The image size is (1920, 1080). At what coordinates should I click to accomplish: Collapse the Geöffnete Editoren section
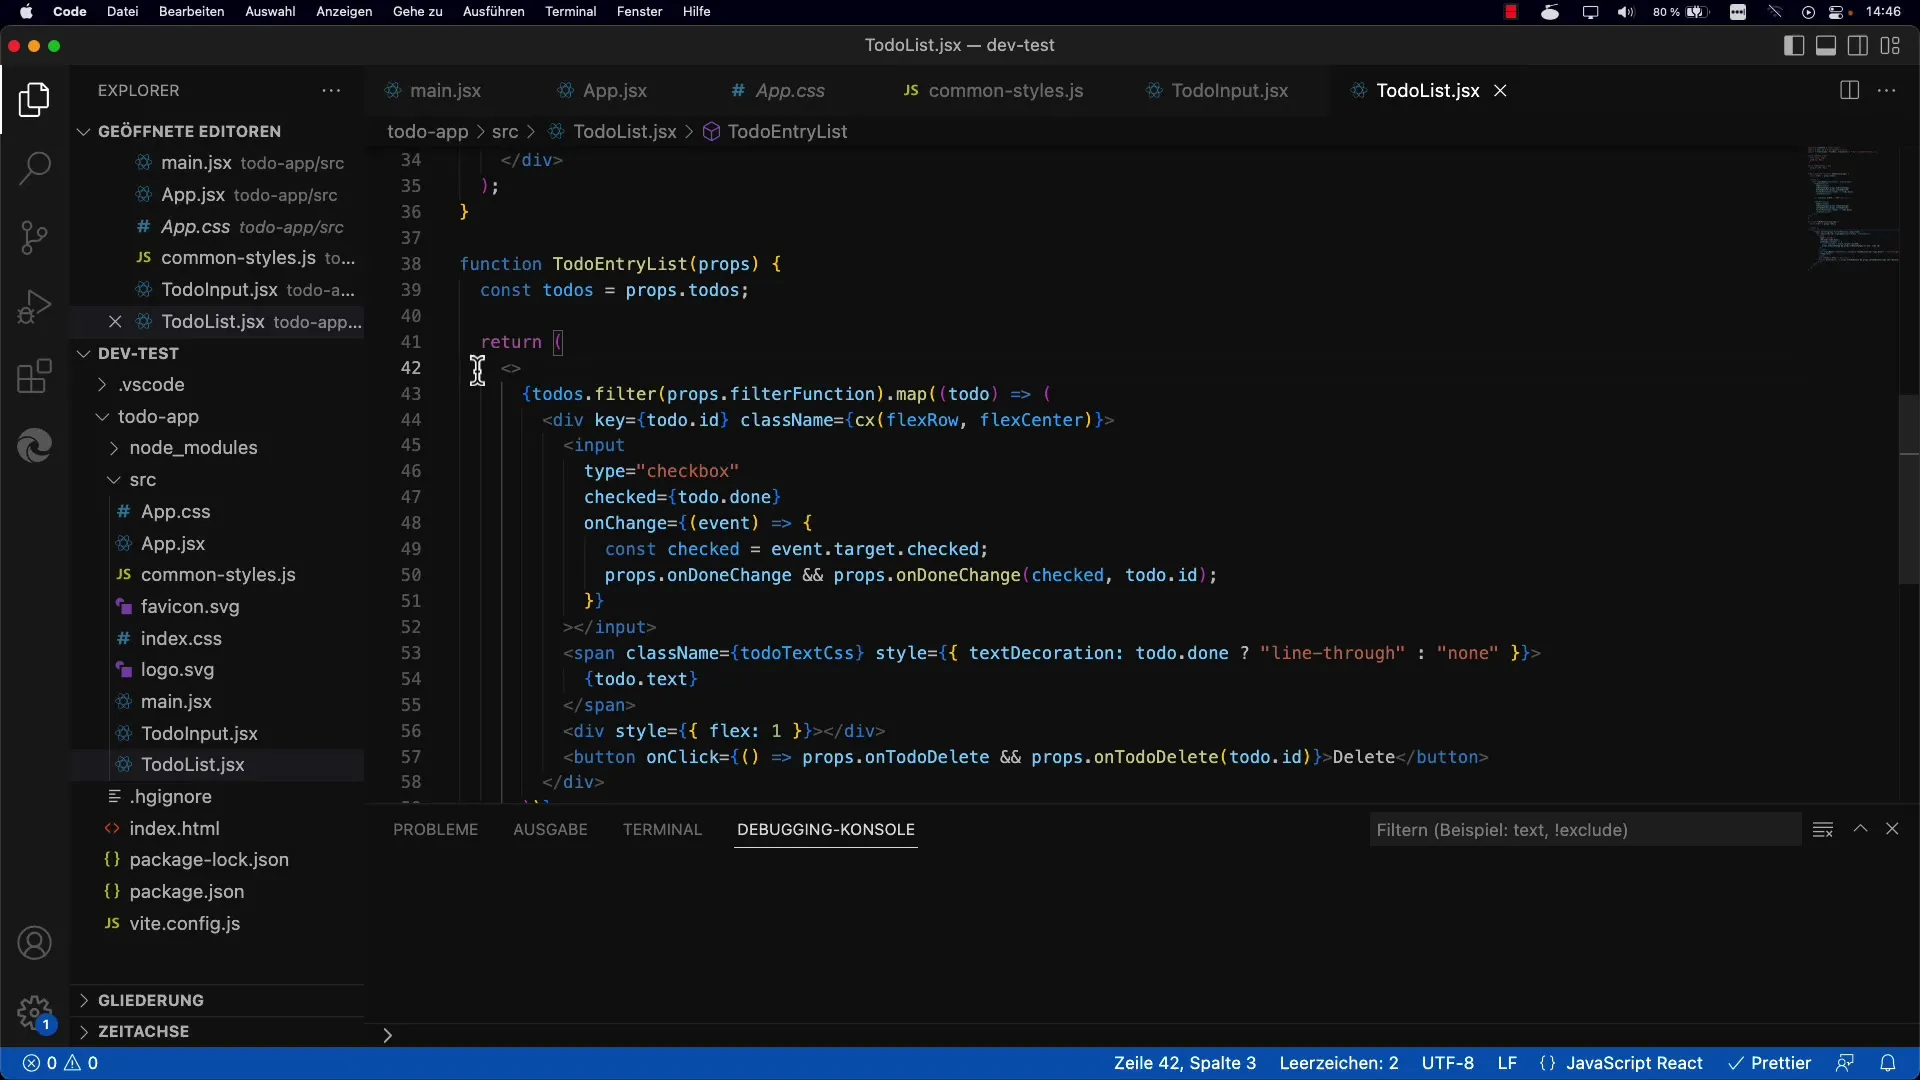point(189,131)
